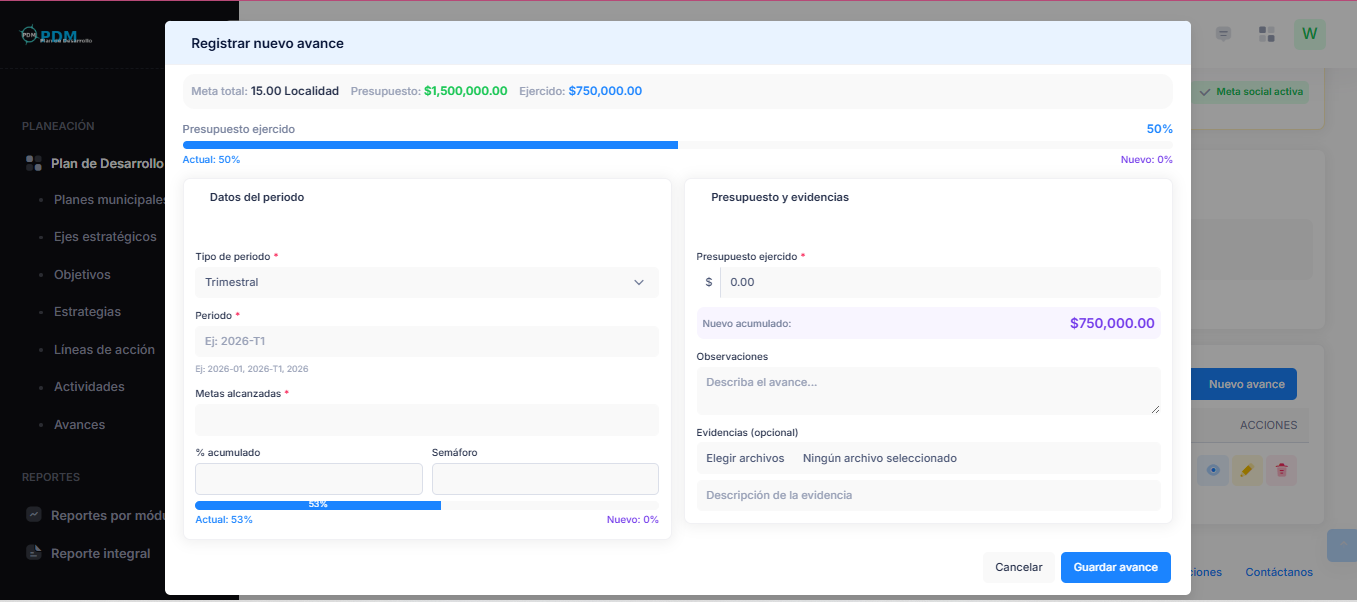This screenshot has height=602, width=1357.
Task: Click the Presupuesto ejercido progress bar
Action: 677,145
